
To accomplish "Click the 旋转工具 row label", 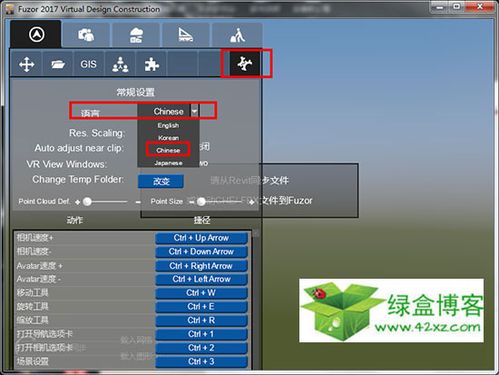I will pyautogui.click(x=32, y=306).
